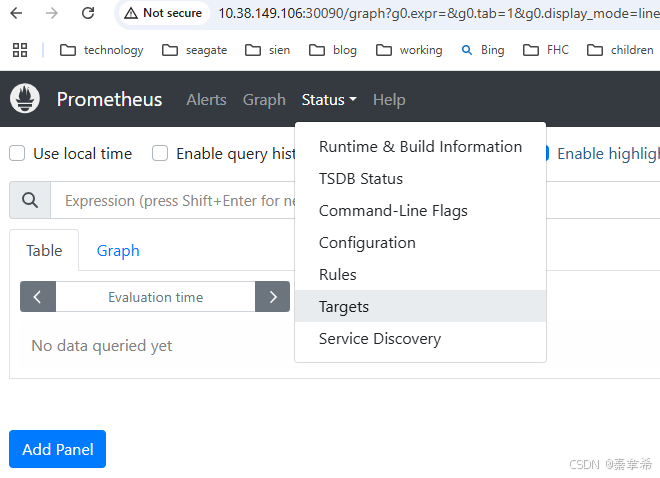Click the browser address bar URL
660x478 pixels.
pos(438,13)
